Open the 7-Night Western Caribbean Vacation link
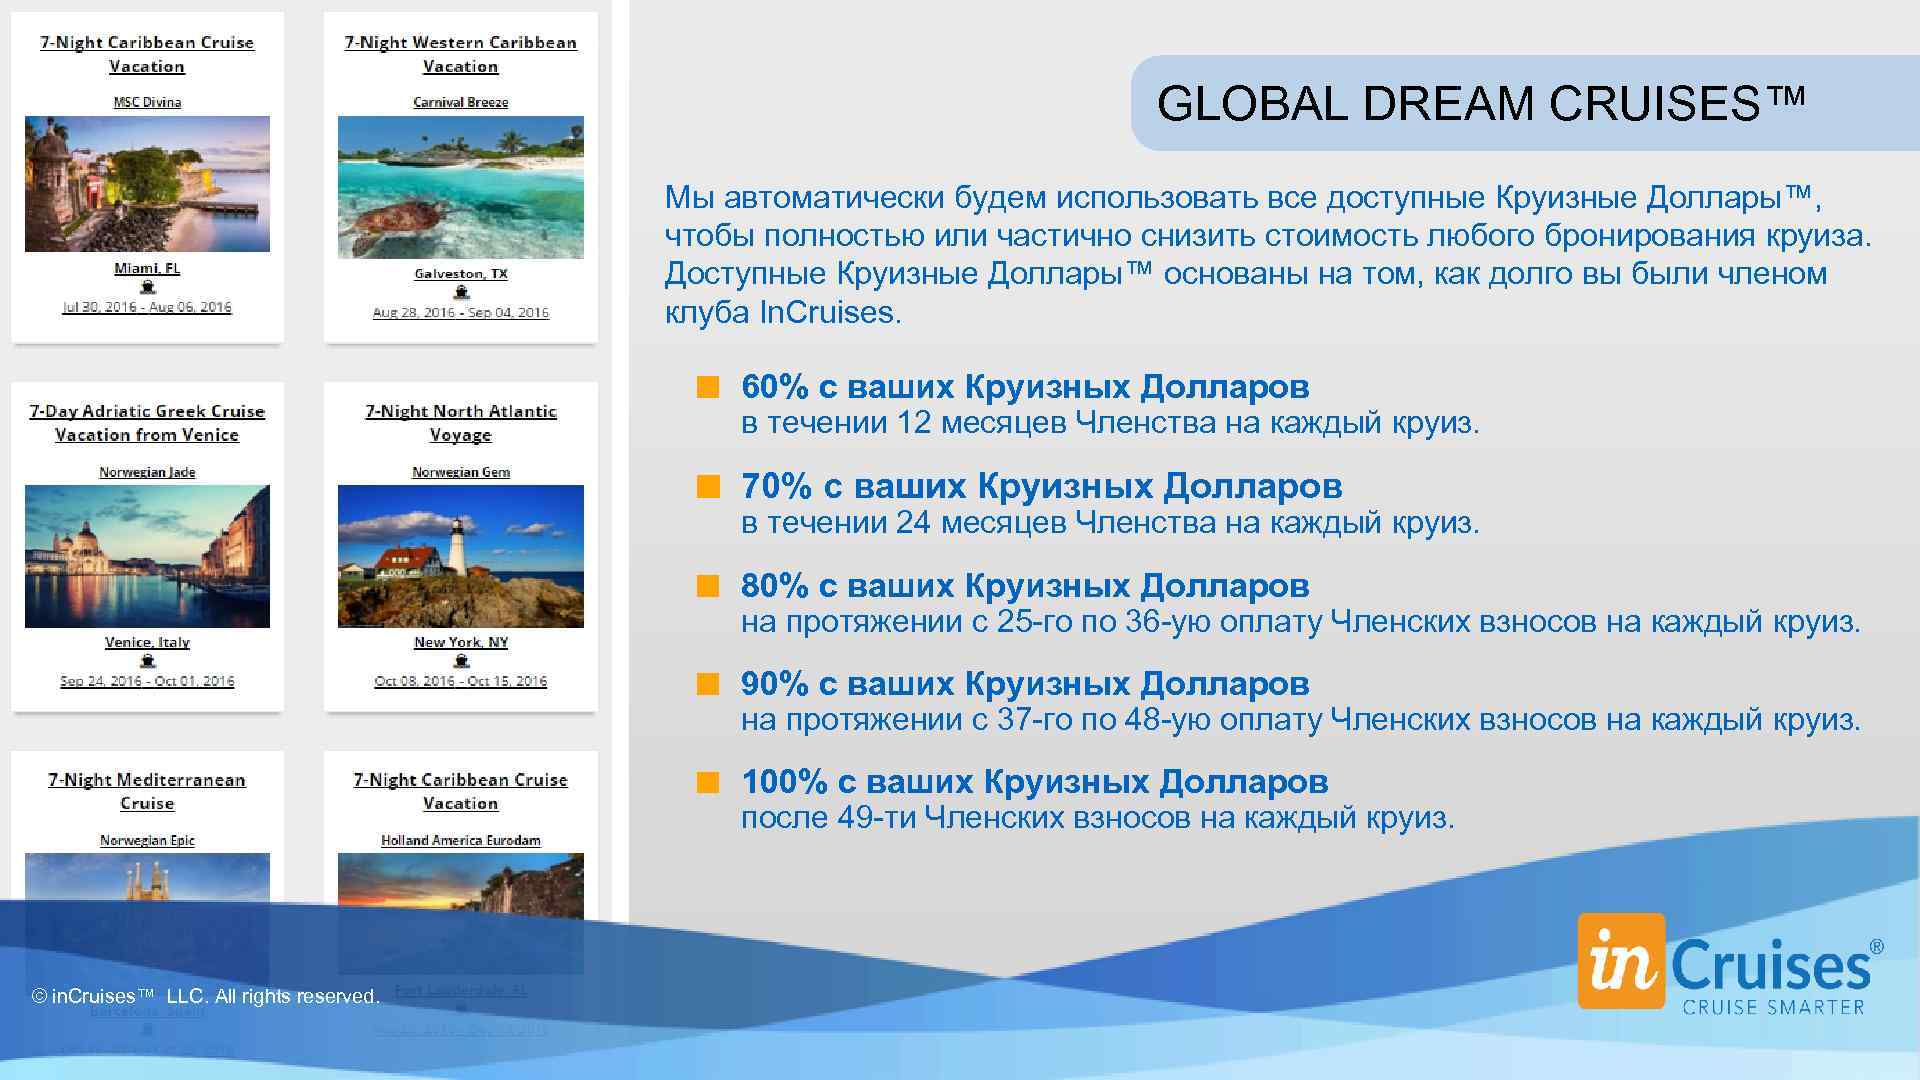The height and width of the screenshot is (1080, 1920). tap(460, 54)
